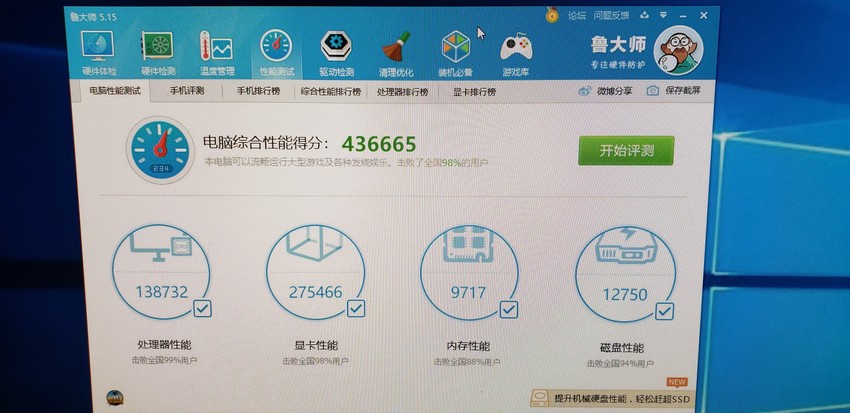Click the 保存截屏 camera icon
850x413 pixels.
pyautogui.click(x=653, y=91)
